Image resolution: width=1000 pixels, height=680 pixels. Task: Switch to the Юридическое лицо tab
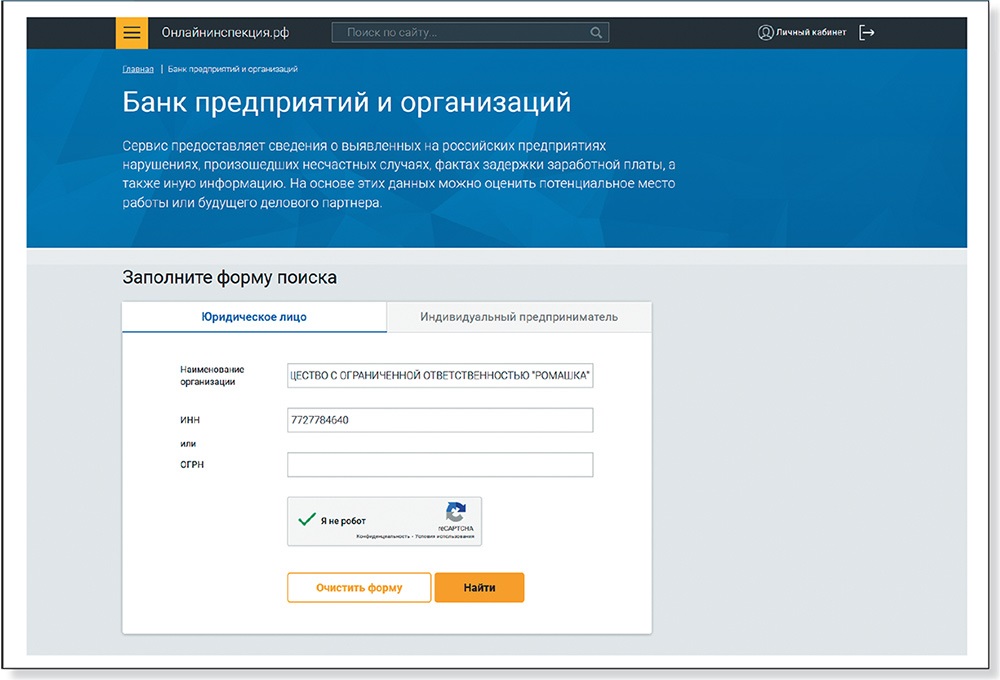click(x=254, y=317)
